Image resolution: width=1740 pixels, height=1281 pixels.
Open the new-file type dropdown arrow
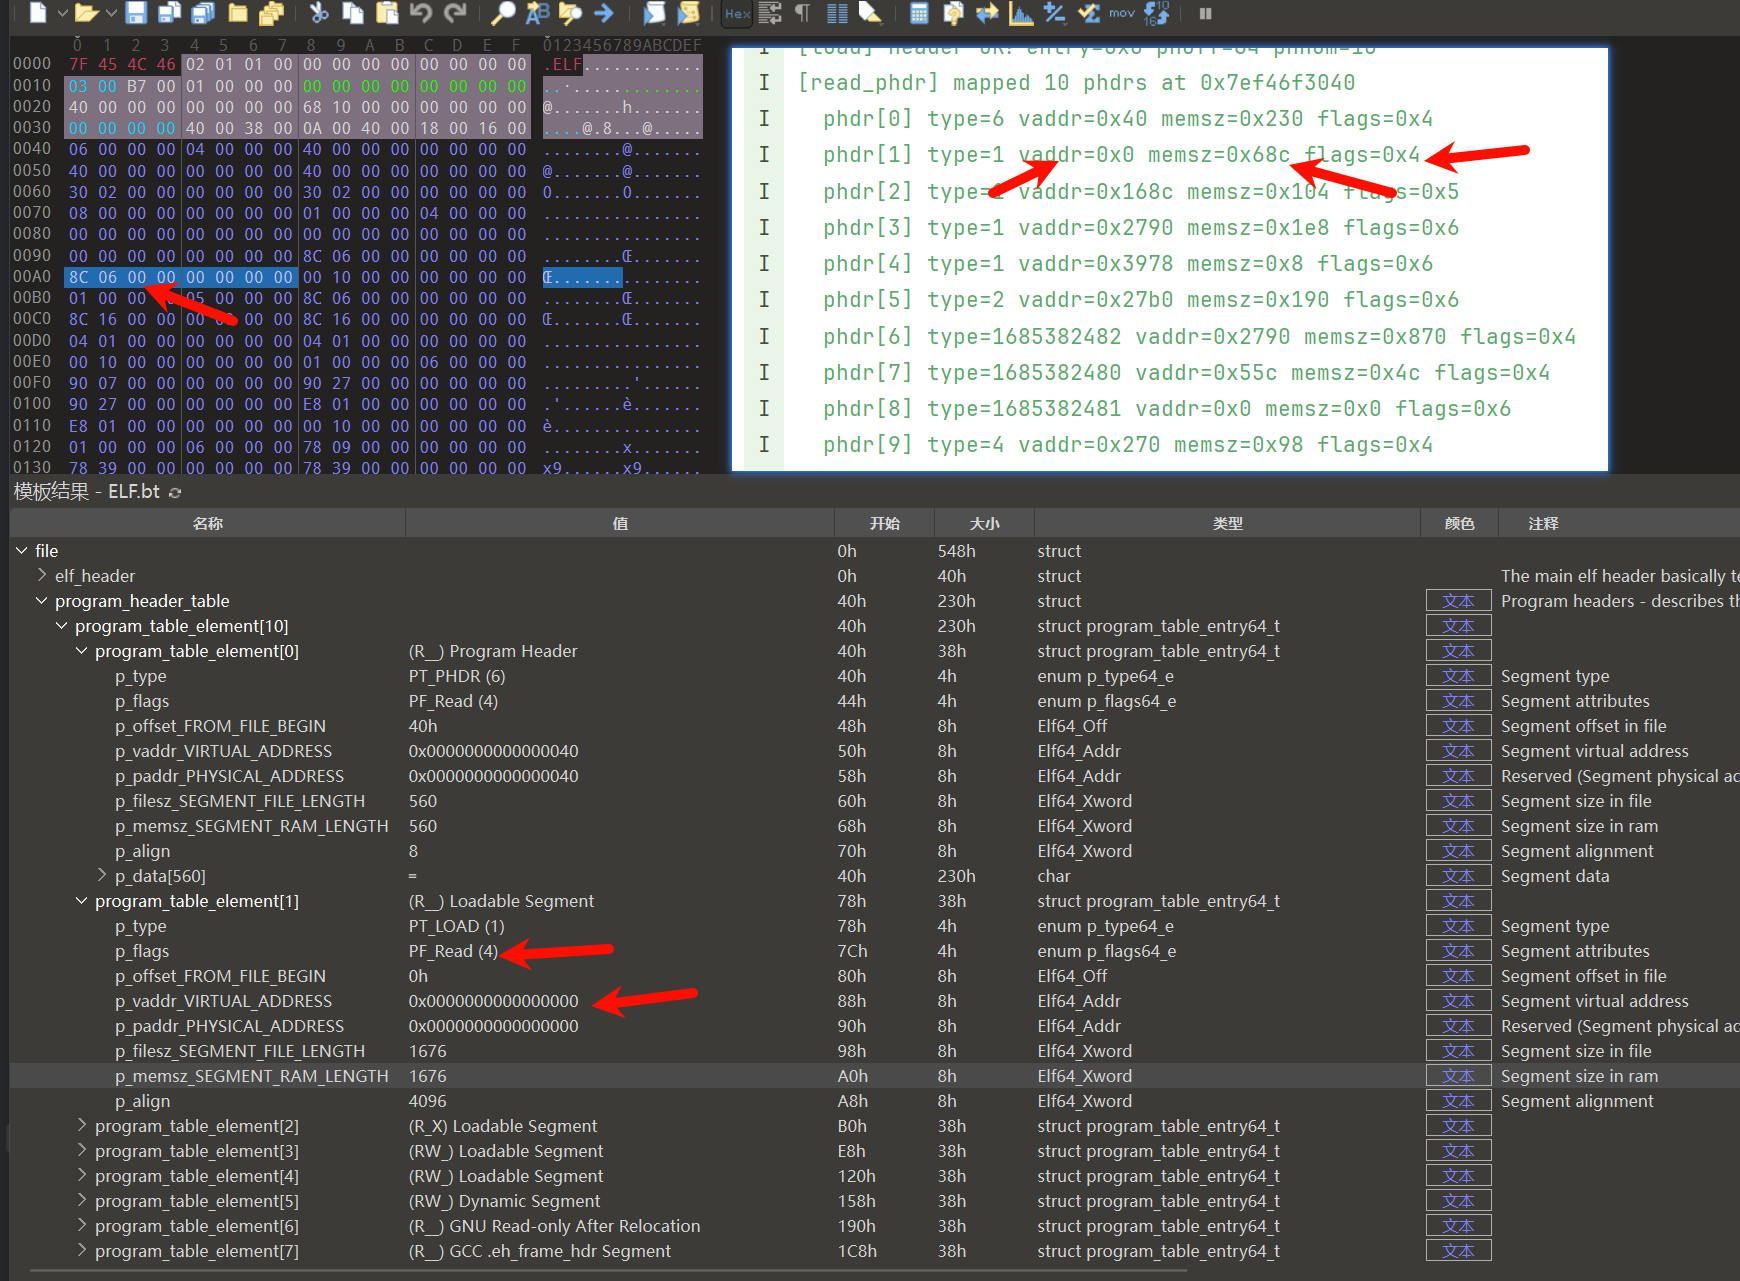pyautogui.click(x=62, y=13)
